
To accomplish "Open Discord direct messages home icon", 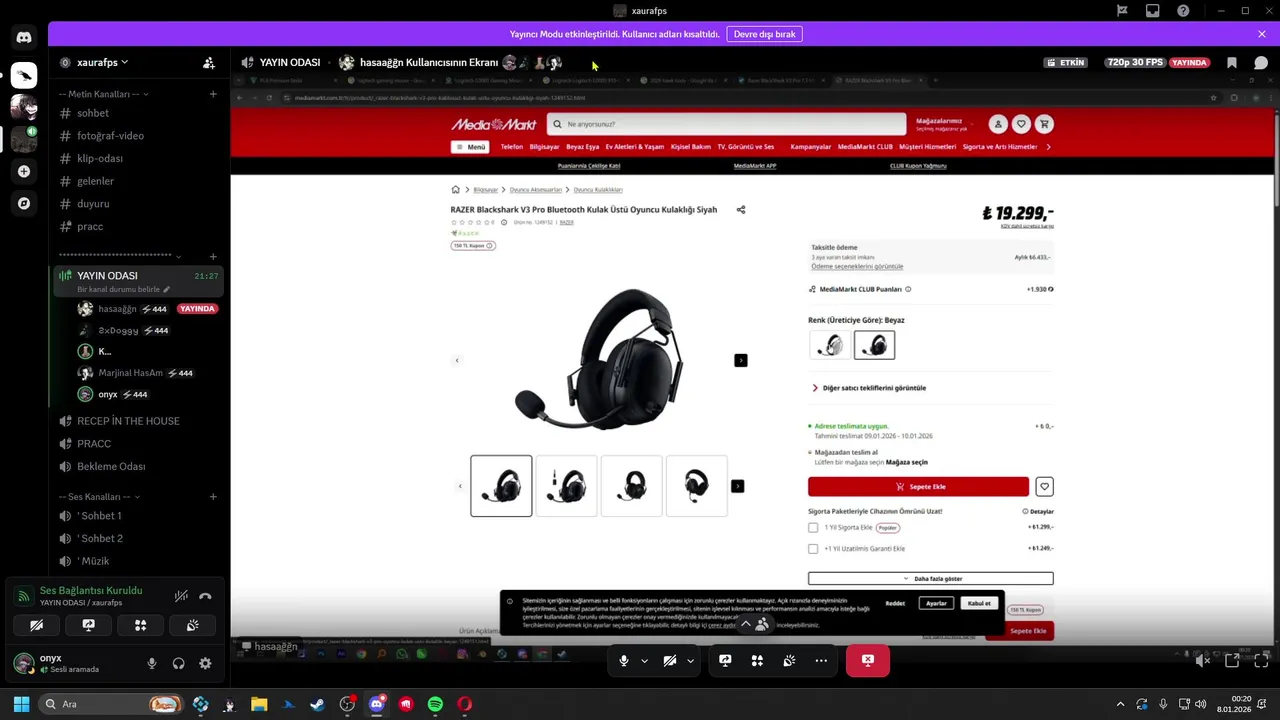I will 24,38.
